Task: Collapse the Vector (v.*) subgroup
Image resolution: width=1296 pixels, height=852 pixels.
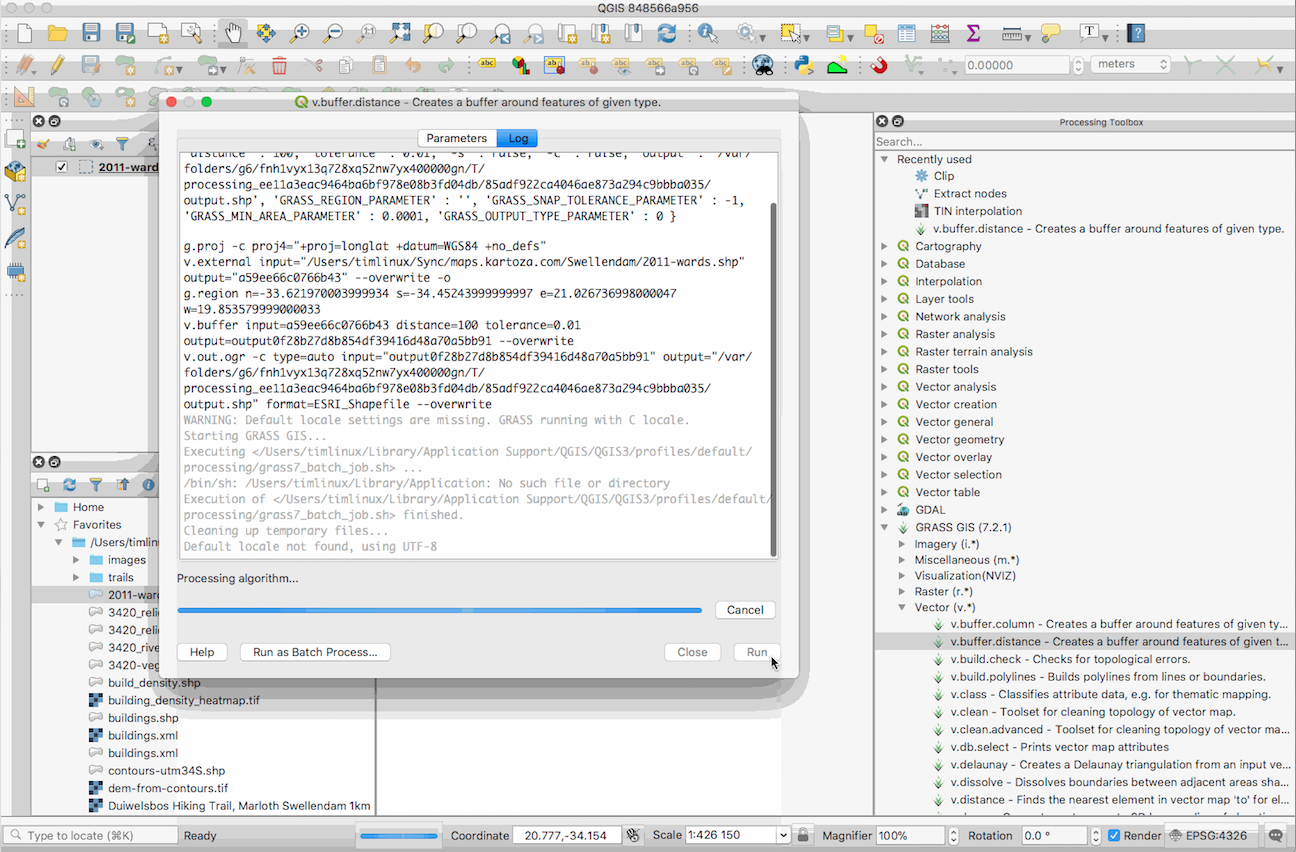Action: pyautogui.click(x=903, y=607)
